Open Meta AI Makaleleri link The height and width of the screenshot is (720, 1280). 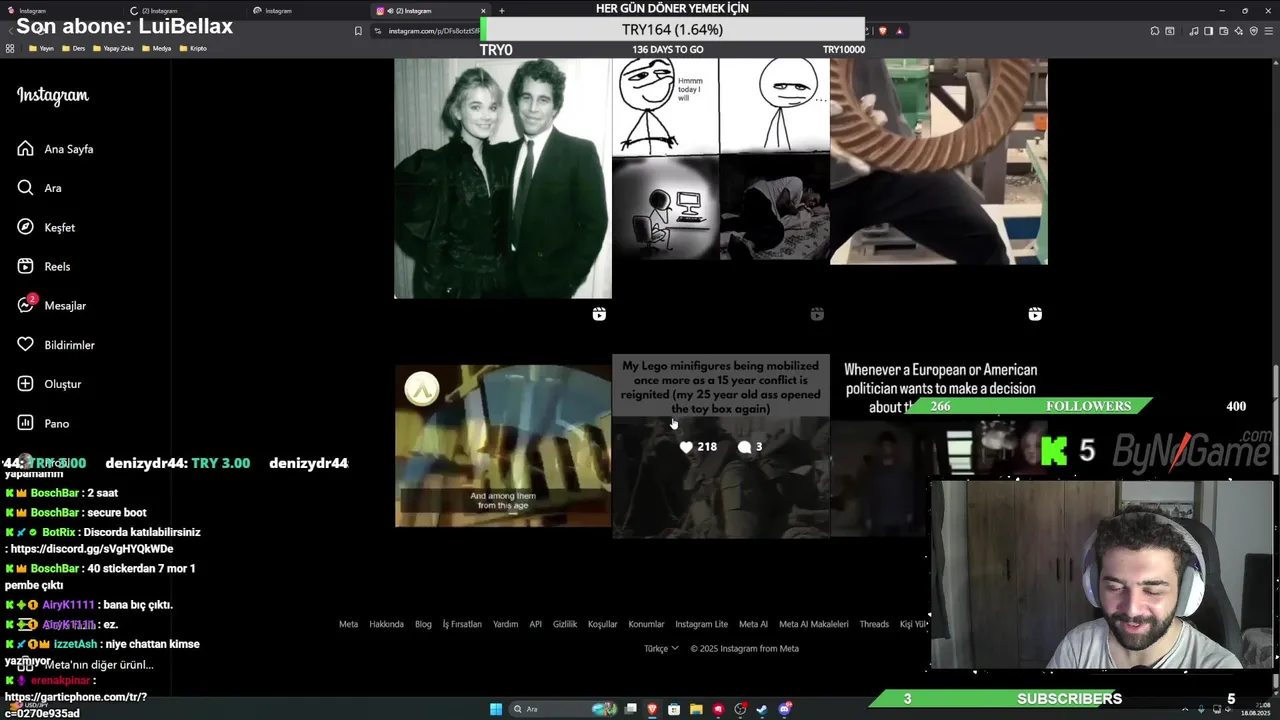813,624
